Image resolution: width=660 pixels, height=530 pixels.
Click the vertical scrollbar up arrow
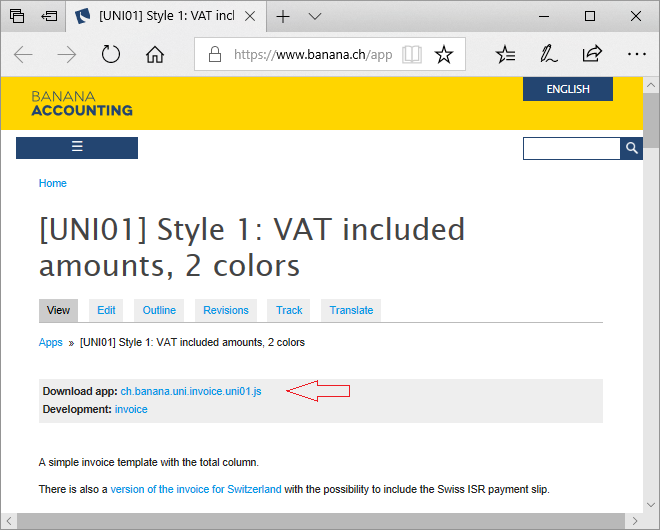click(x=651, y=85)
